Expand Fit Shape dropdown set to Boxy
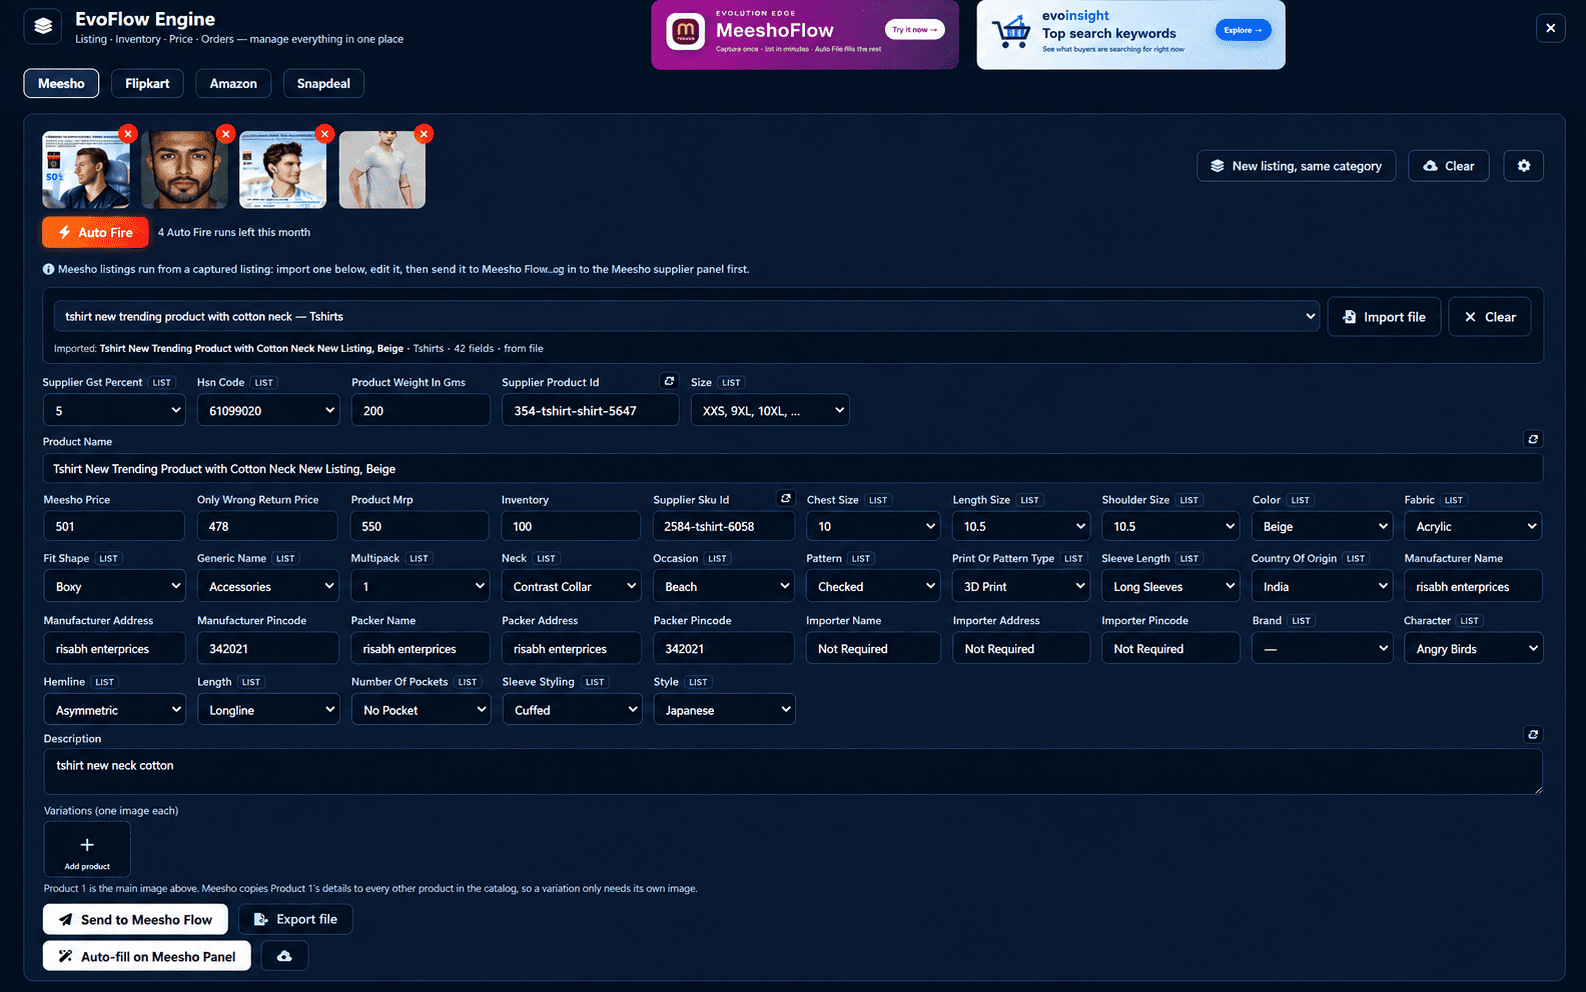 click(114, 586)
